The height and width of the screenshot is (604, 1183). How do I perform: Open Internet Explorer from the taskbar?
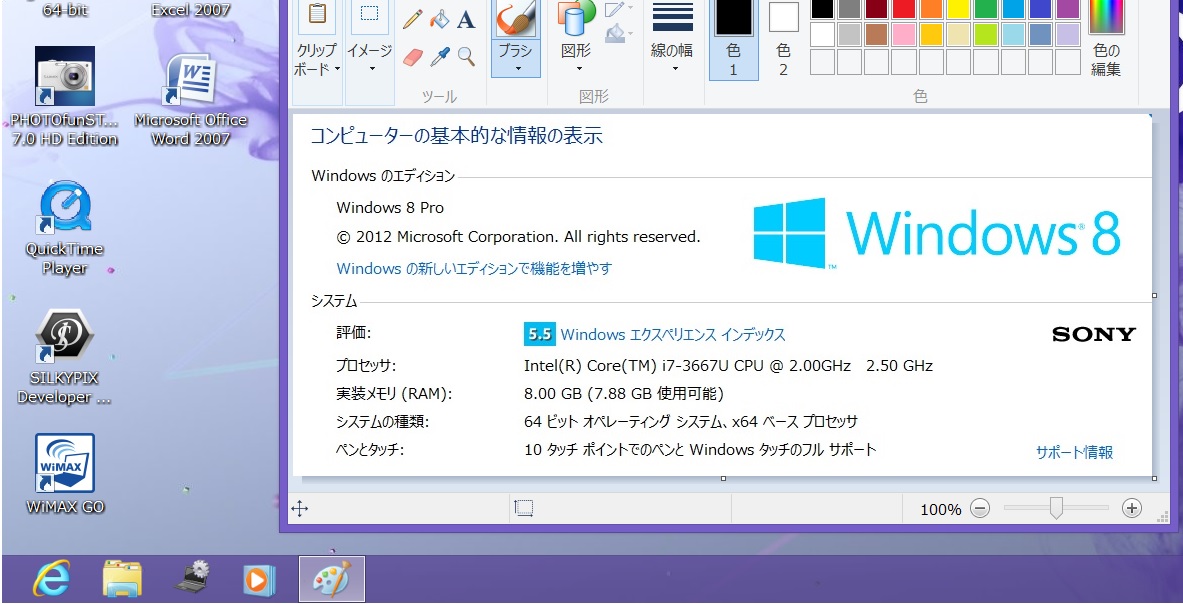point(51,579)
